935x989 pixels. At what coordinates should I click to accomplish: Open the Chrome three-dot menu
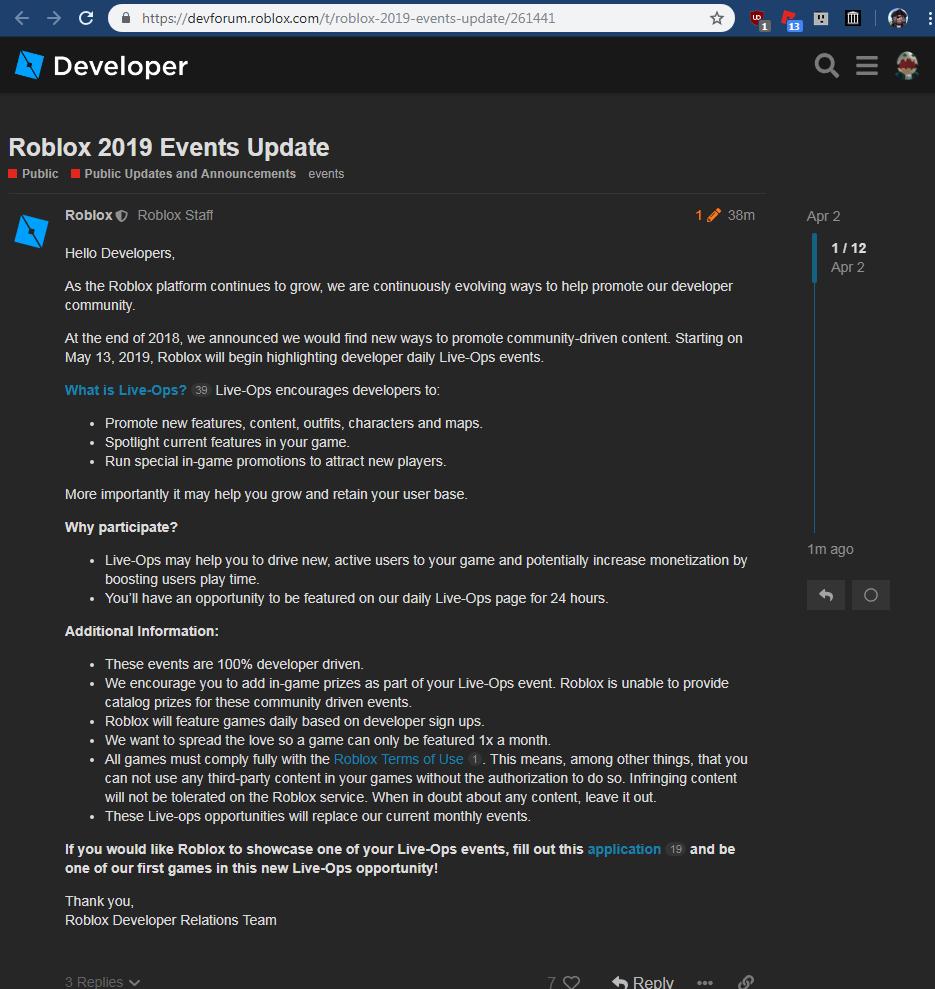point(930,18)
